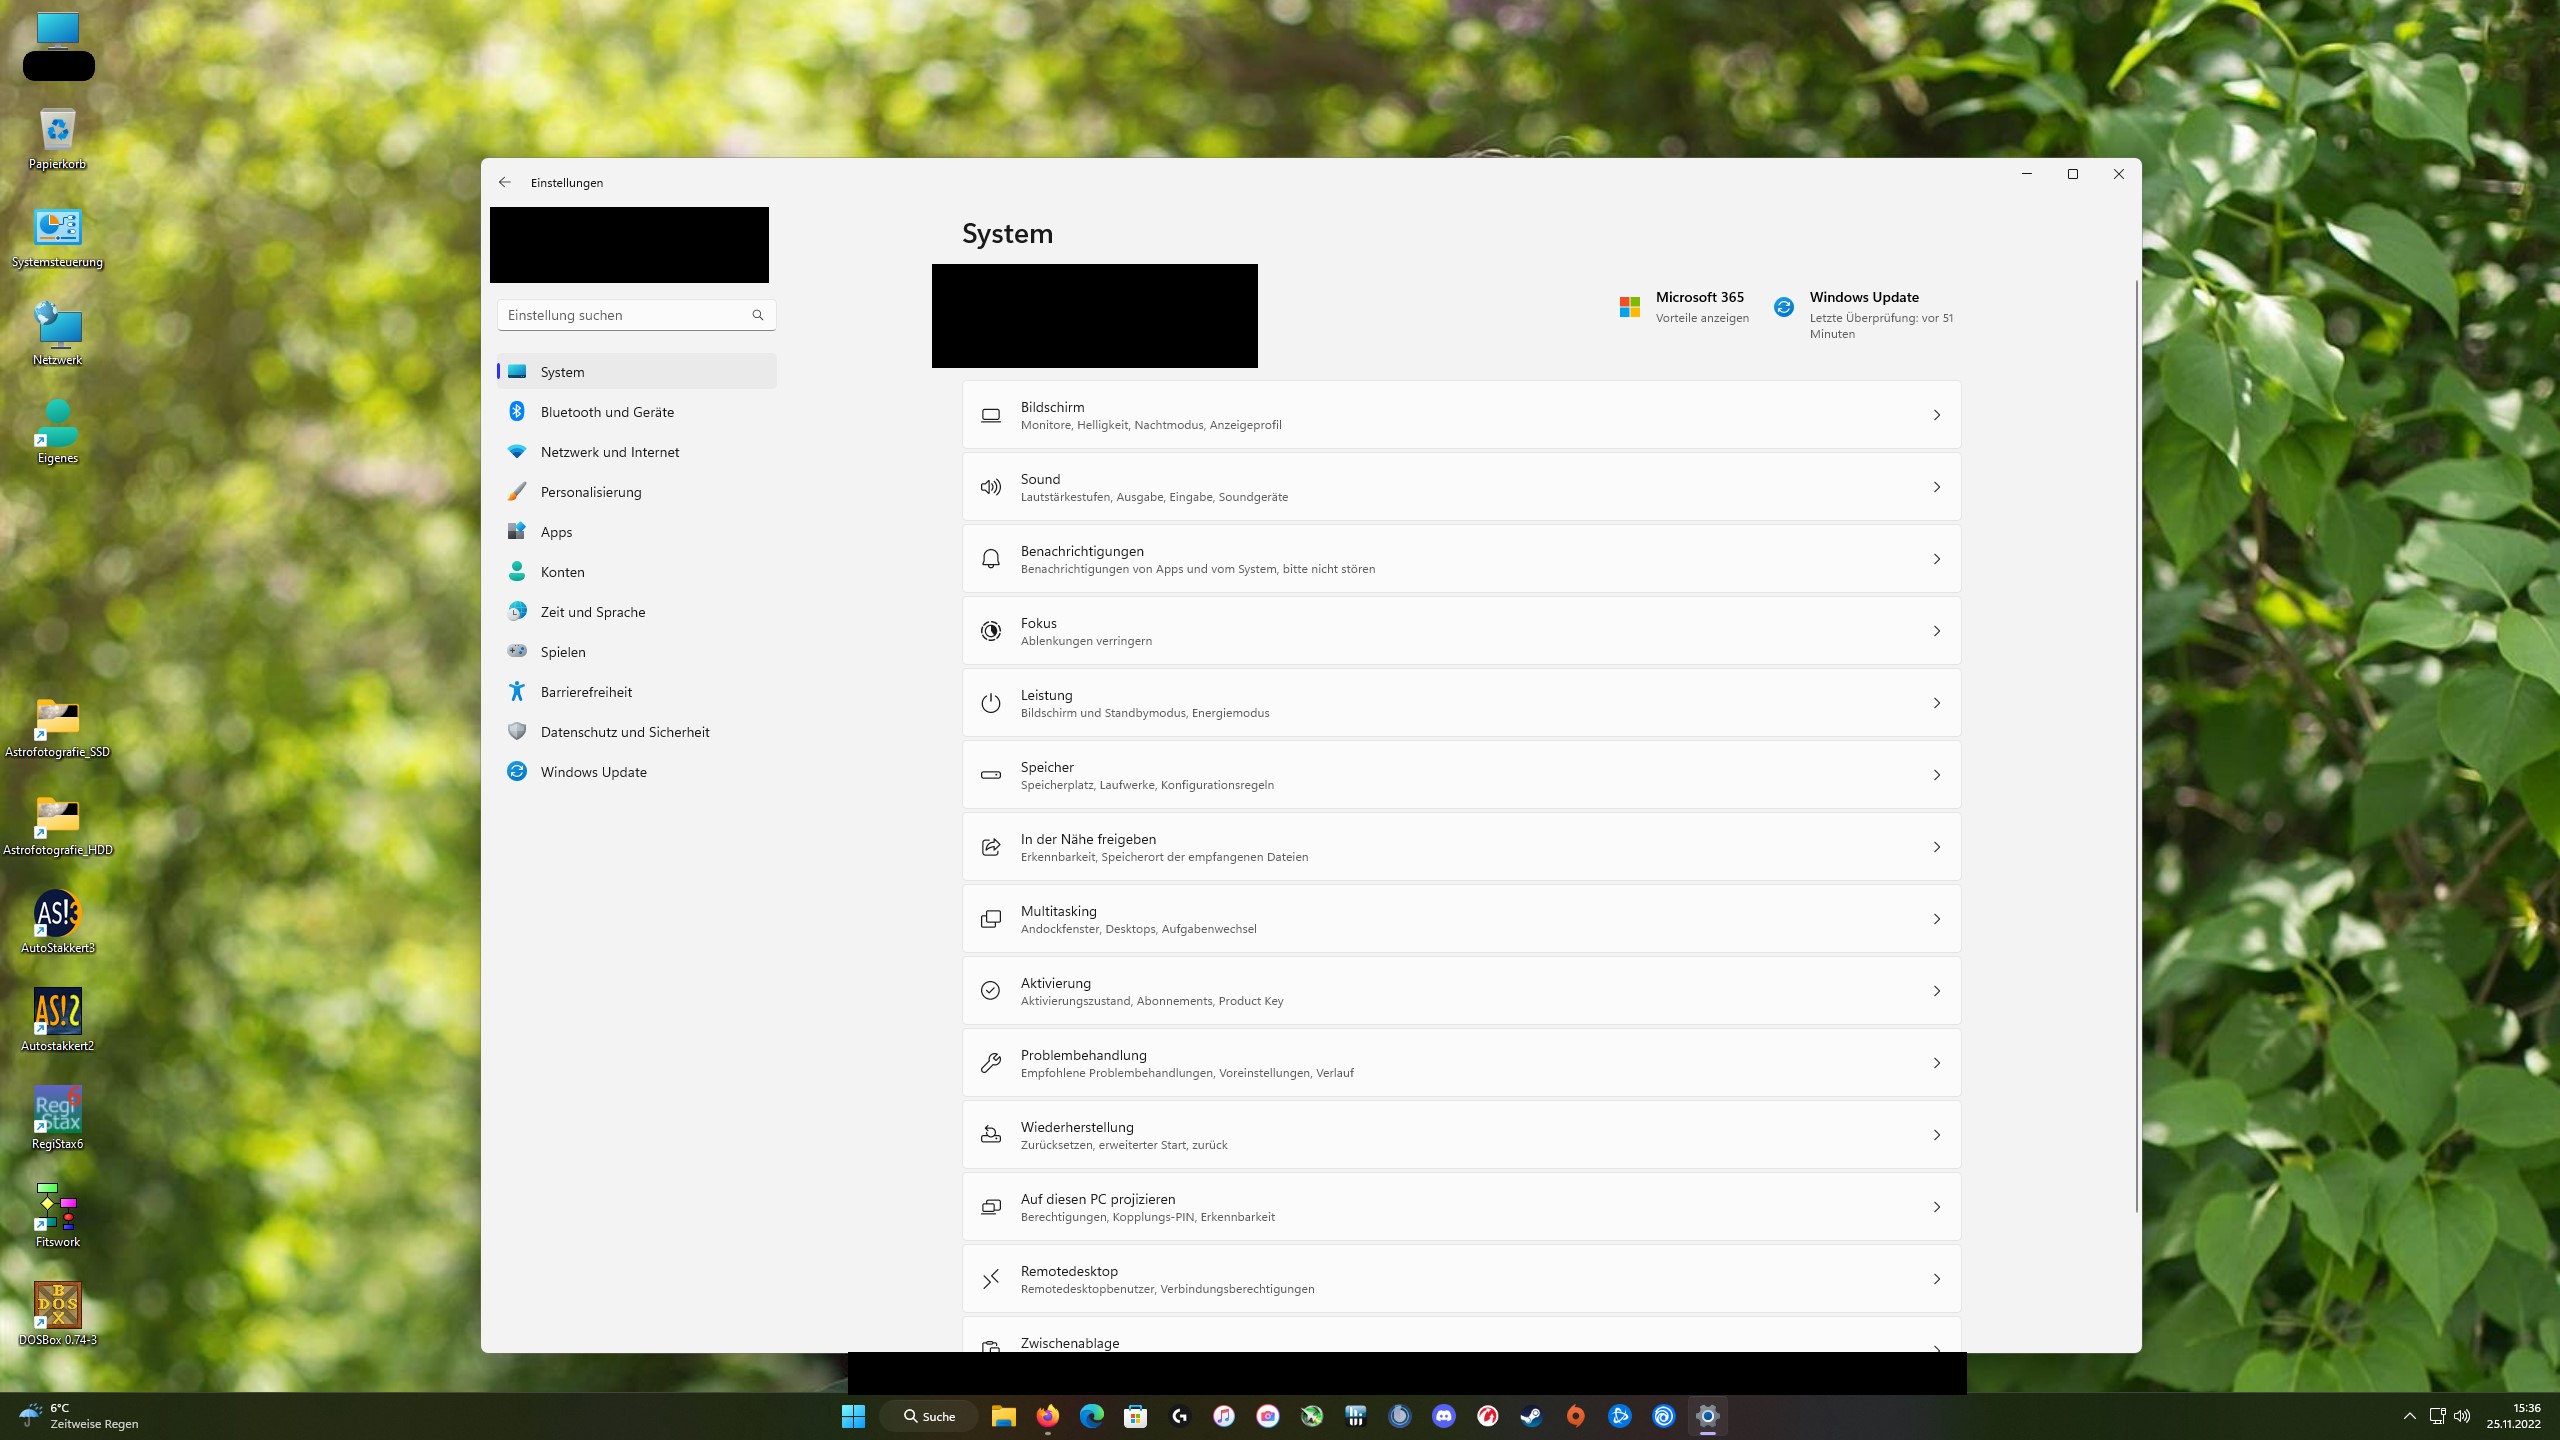Go to Barrierefreiheit settings
This screenshot has width=2560, height=1440.
(585, 692)
